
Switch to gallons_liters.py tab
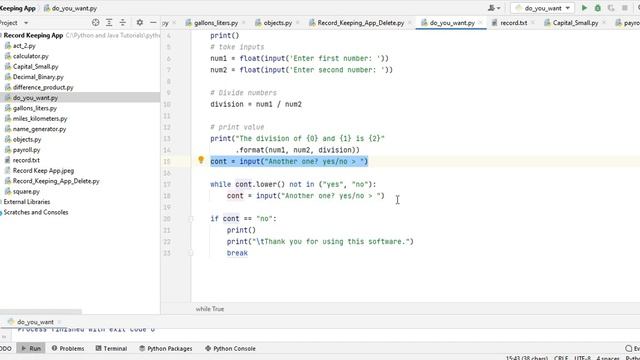coord(216,23)
